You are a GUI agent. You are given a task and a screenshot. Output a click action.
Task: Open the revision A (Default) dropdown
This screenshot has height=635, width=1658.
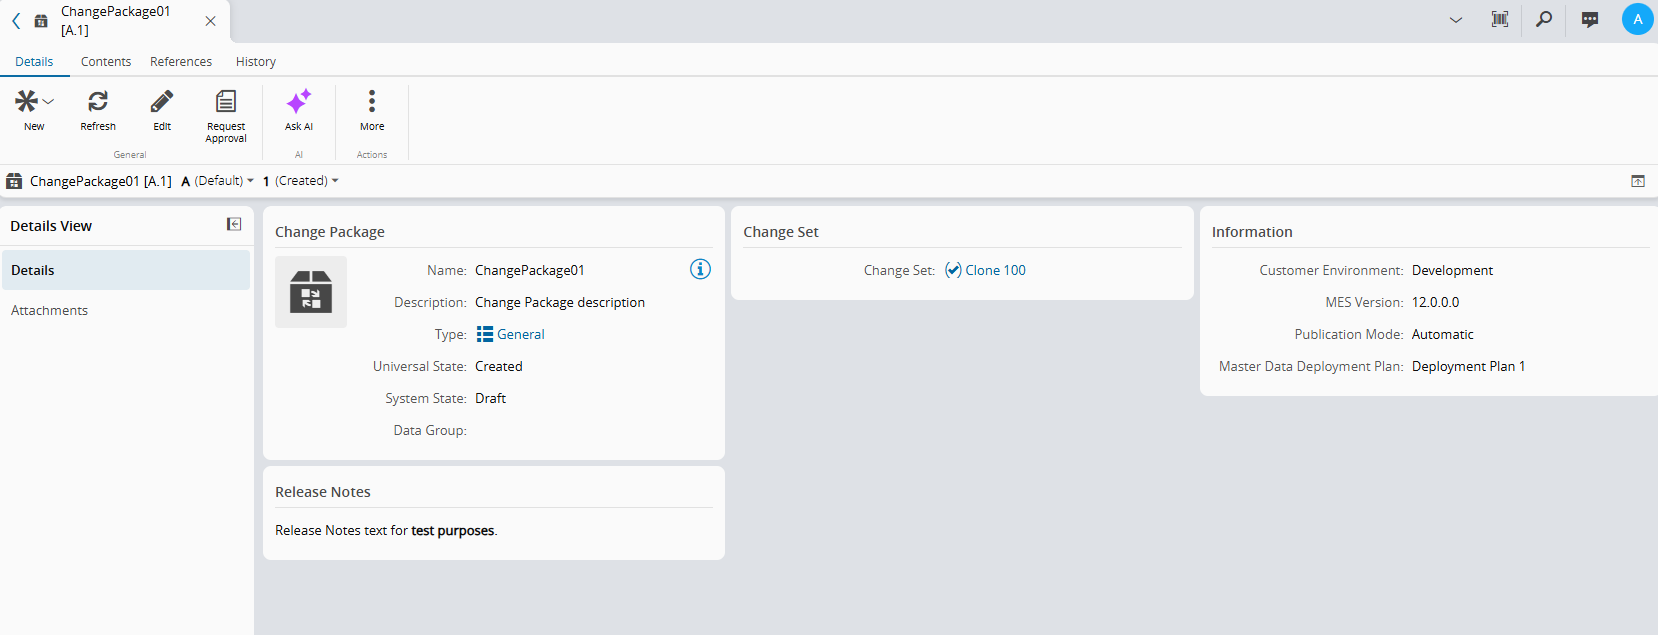[x=217, y=181]
